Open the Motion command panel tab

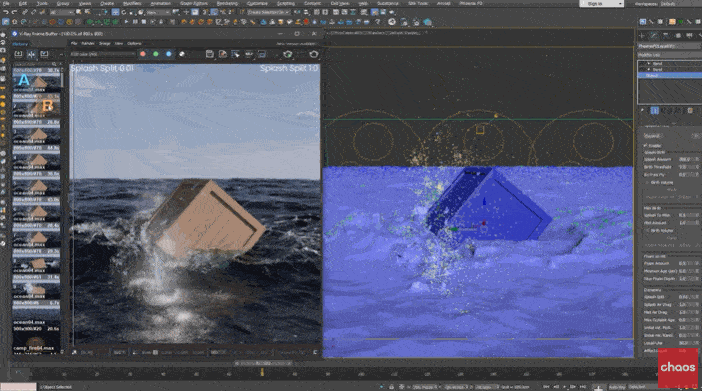[x=677, y=35]
